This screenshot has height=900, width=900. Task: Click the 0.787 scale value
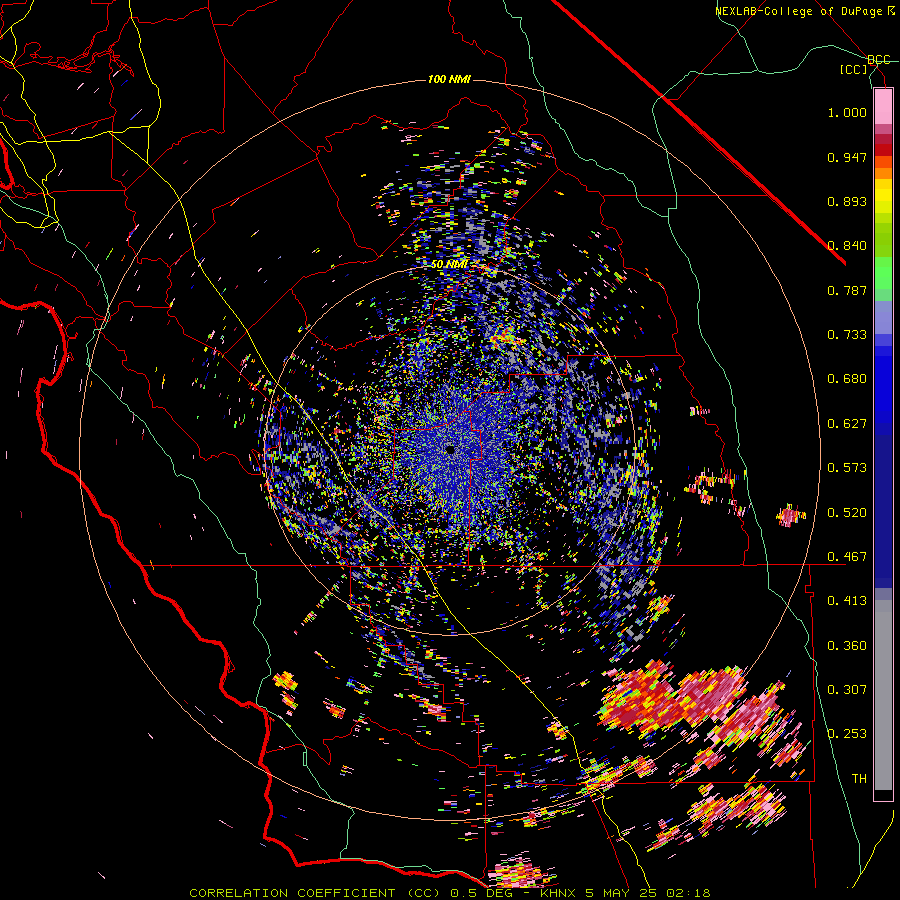847,290
